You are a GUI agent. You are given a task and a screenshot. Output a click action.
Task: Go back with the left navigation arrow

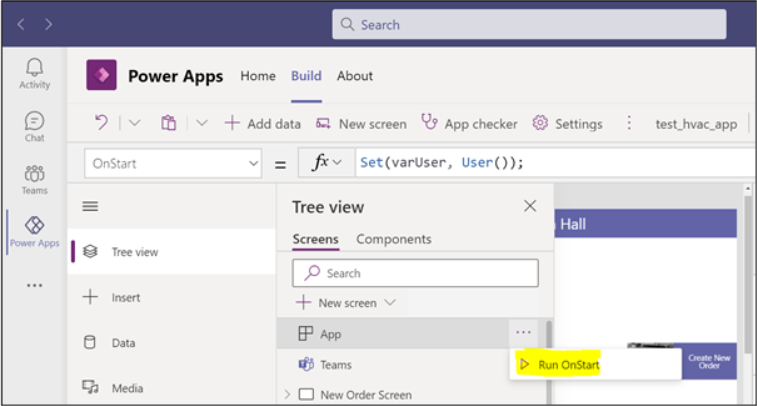21,24
